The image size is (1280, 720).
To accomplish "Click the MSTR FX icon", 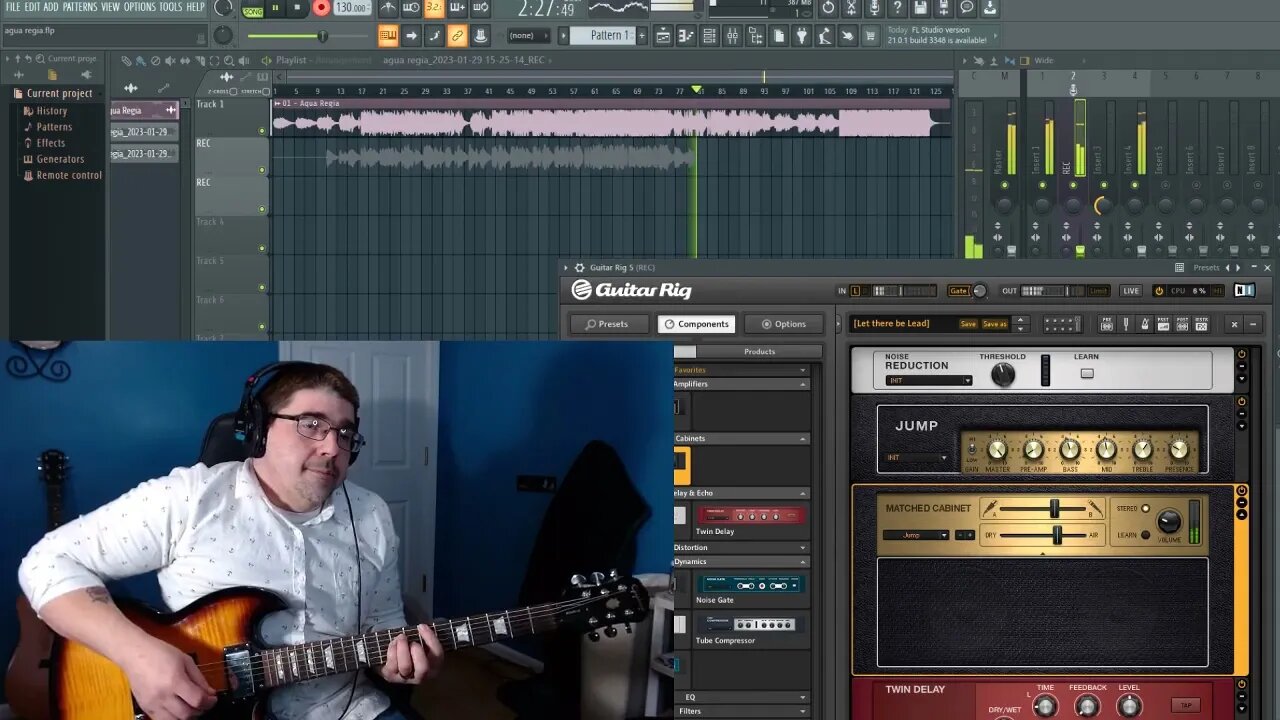I will click(x=1201, y=324).
